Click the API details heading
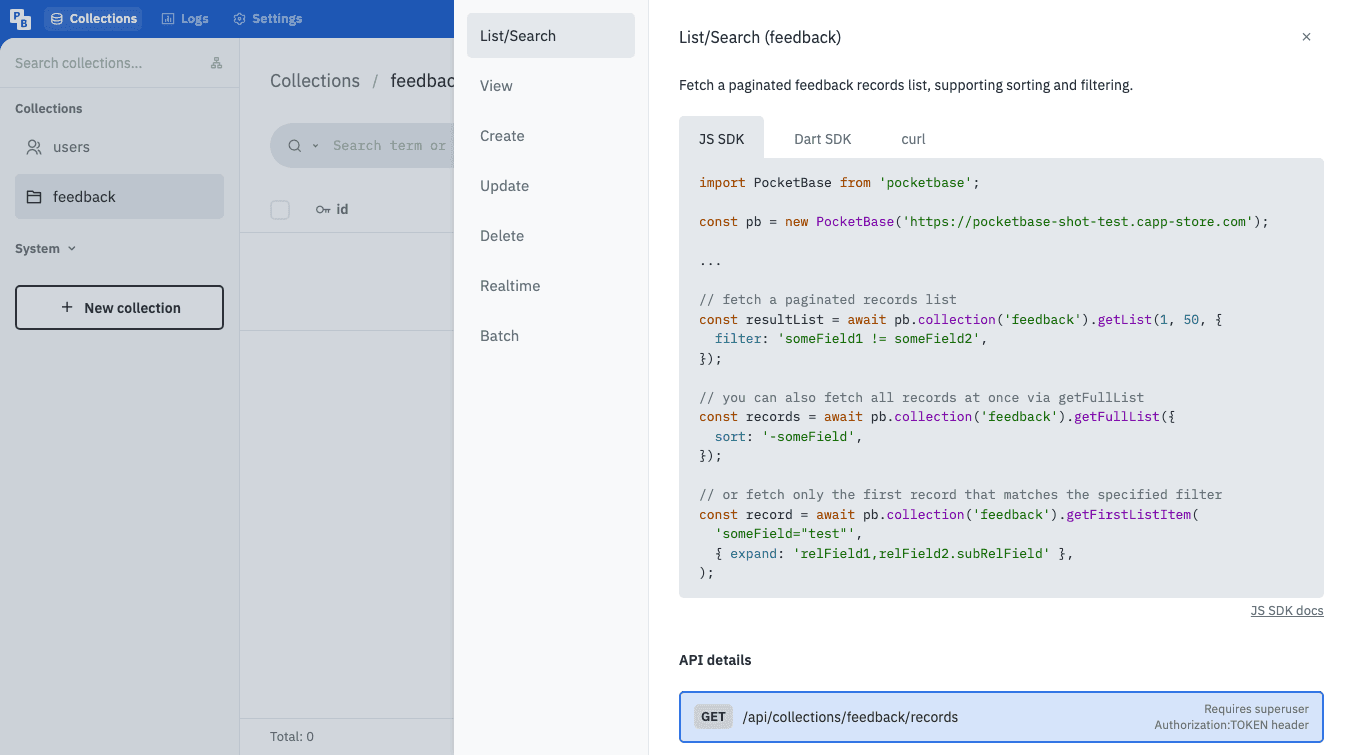Image resolution: width=1354 pixels, height=755 pixels. point(715,660)
